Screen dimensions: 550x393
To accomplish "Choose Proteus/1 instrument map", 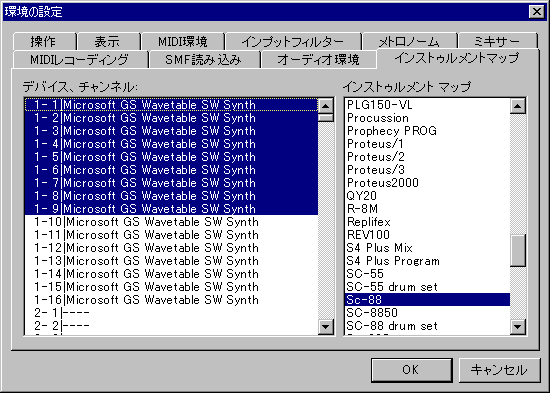I will tap(428, 144).
